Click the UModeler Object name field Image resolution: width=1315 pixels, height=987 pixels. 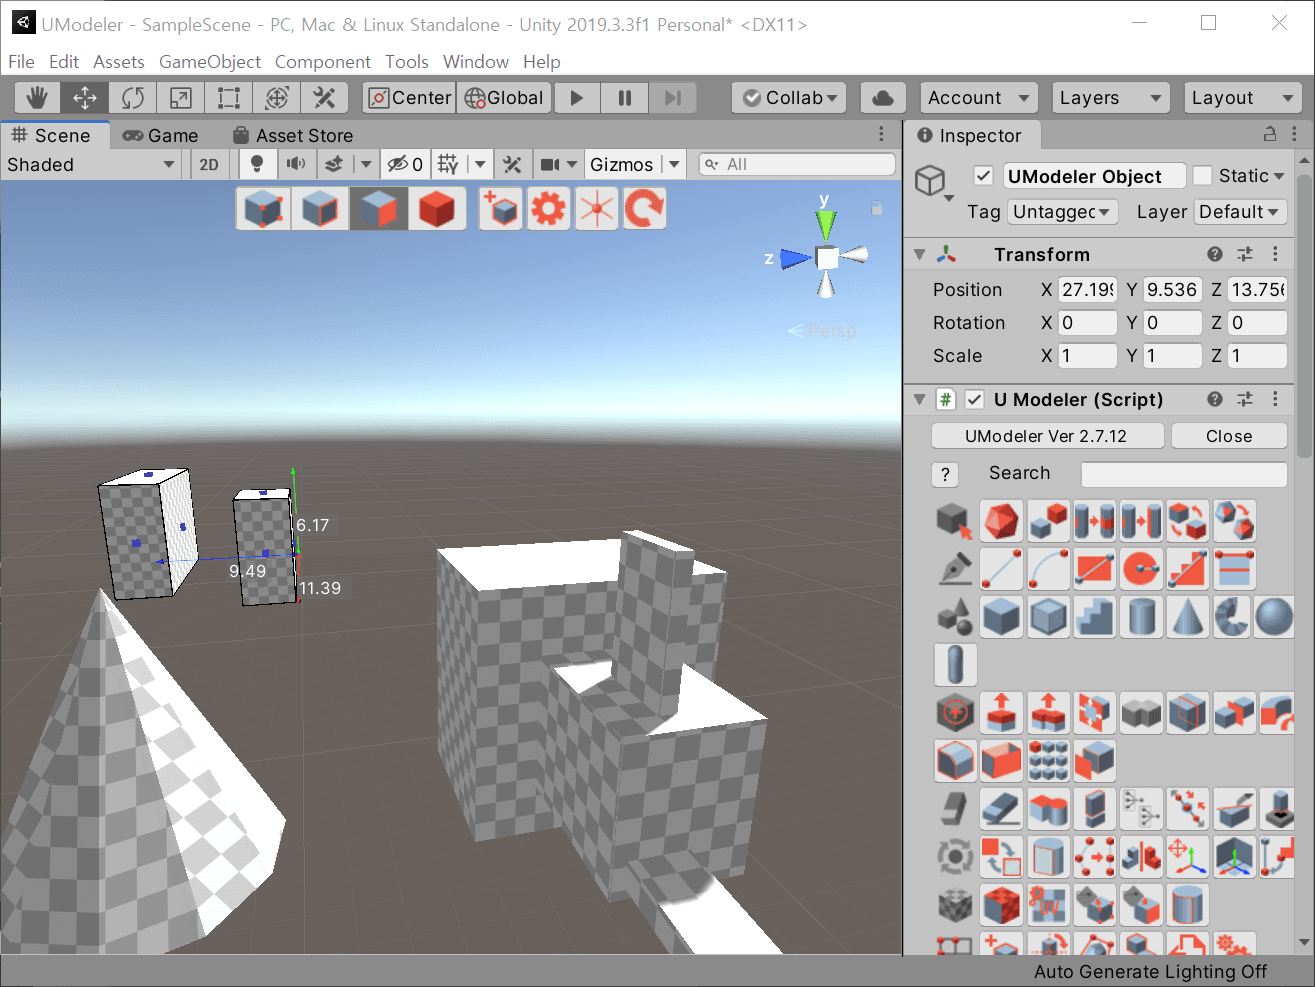pyautogui.click(x=1094, y=176)
